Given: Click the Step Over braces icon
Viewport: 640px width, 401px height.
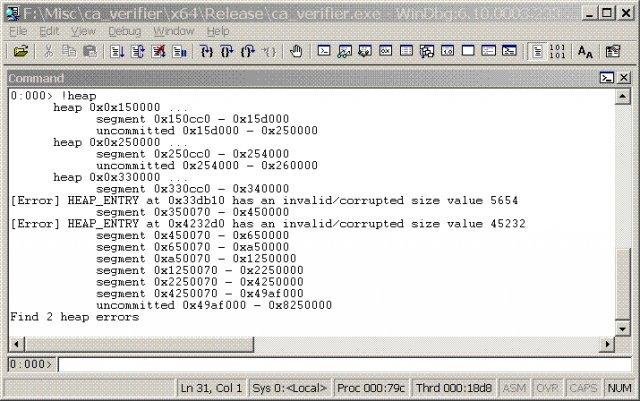Looking at the screenshot, I should [x=227, y=51].
